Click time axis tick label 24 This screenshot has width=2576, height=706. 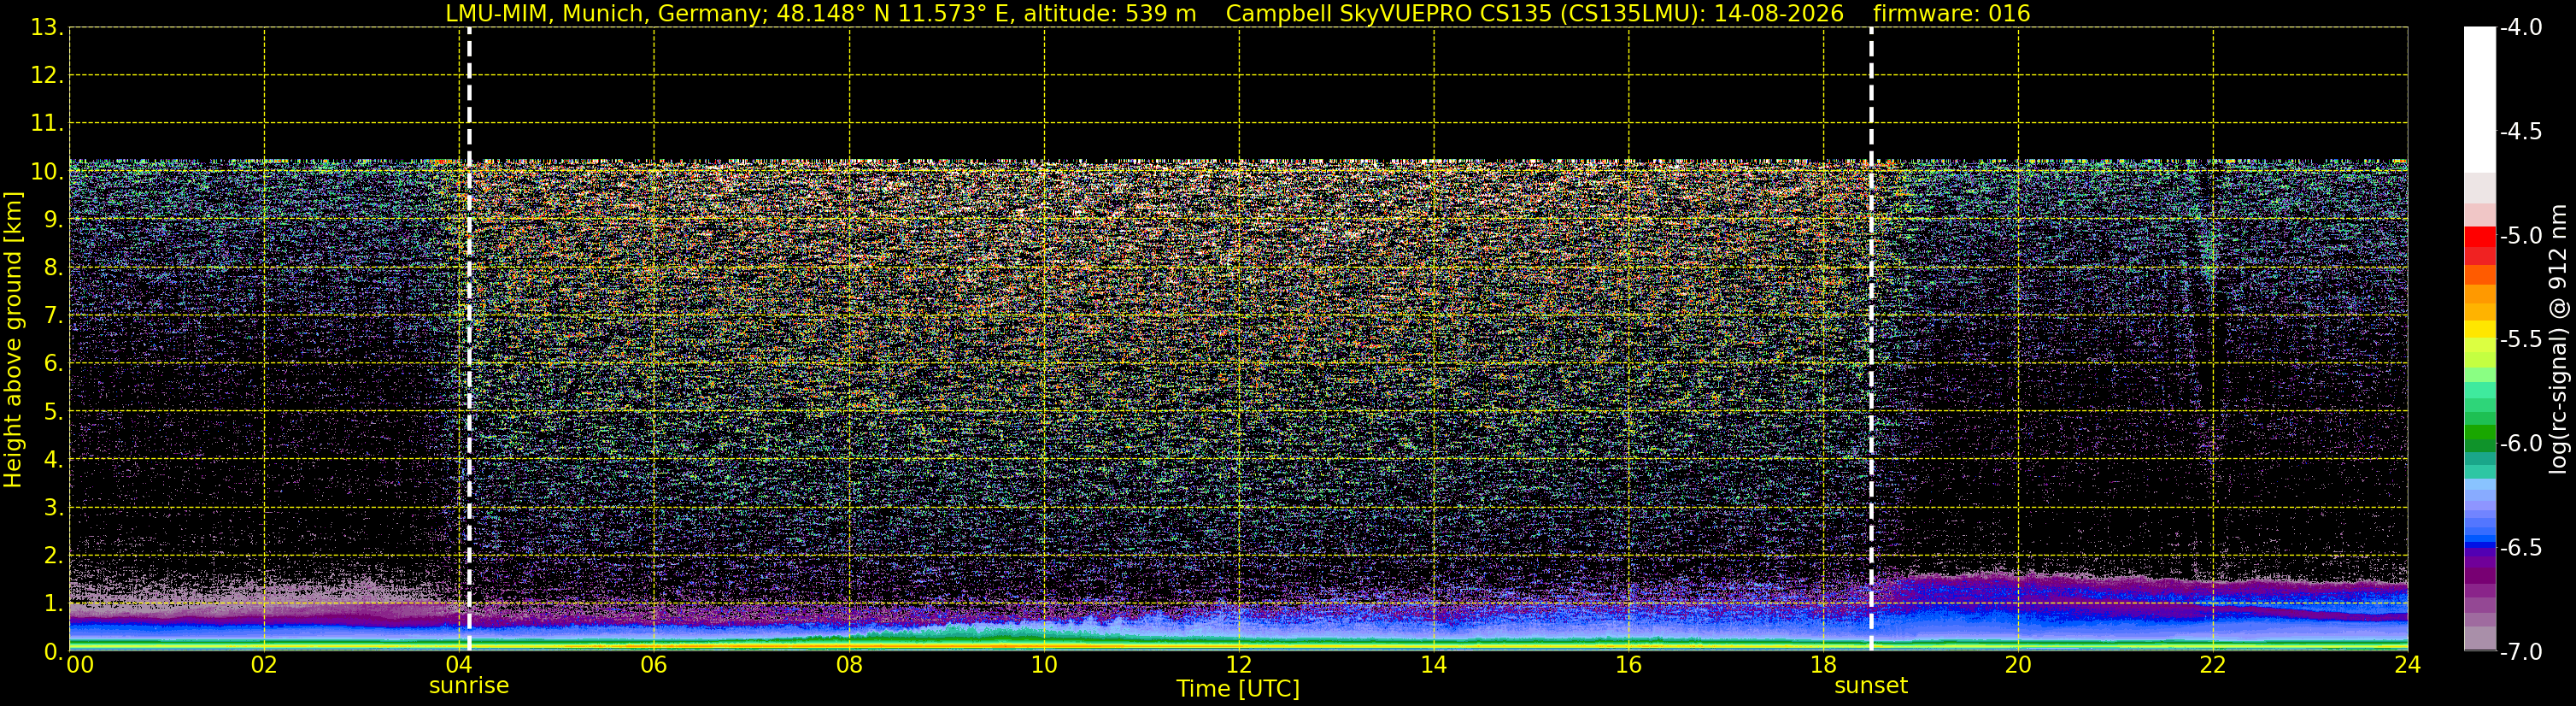click(x=2408, y=665)
